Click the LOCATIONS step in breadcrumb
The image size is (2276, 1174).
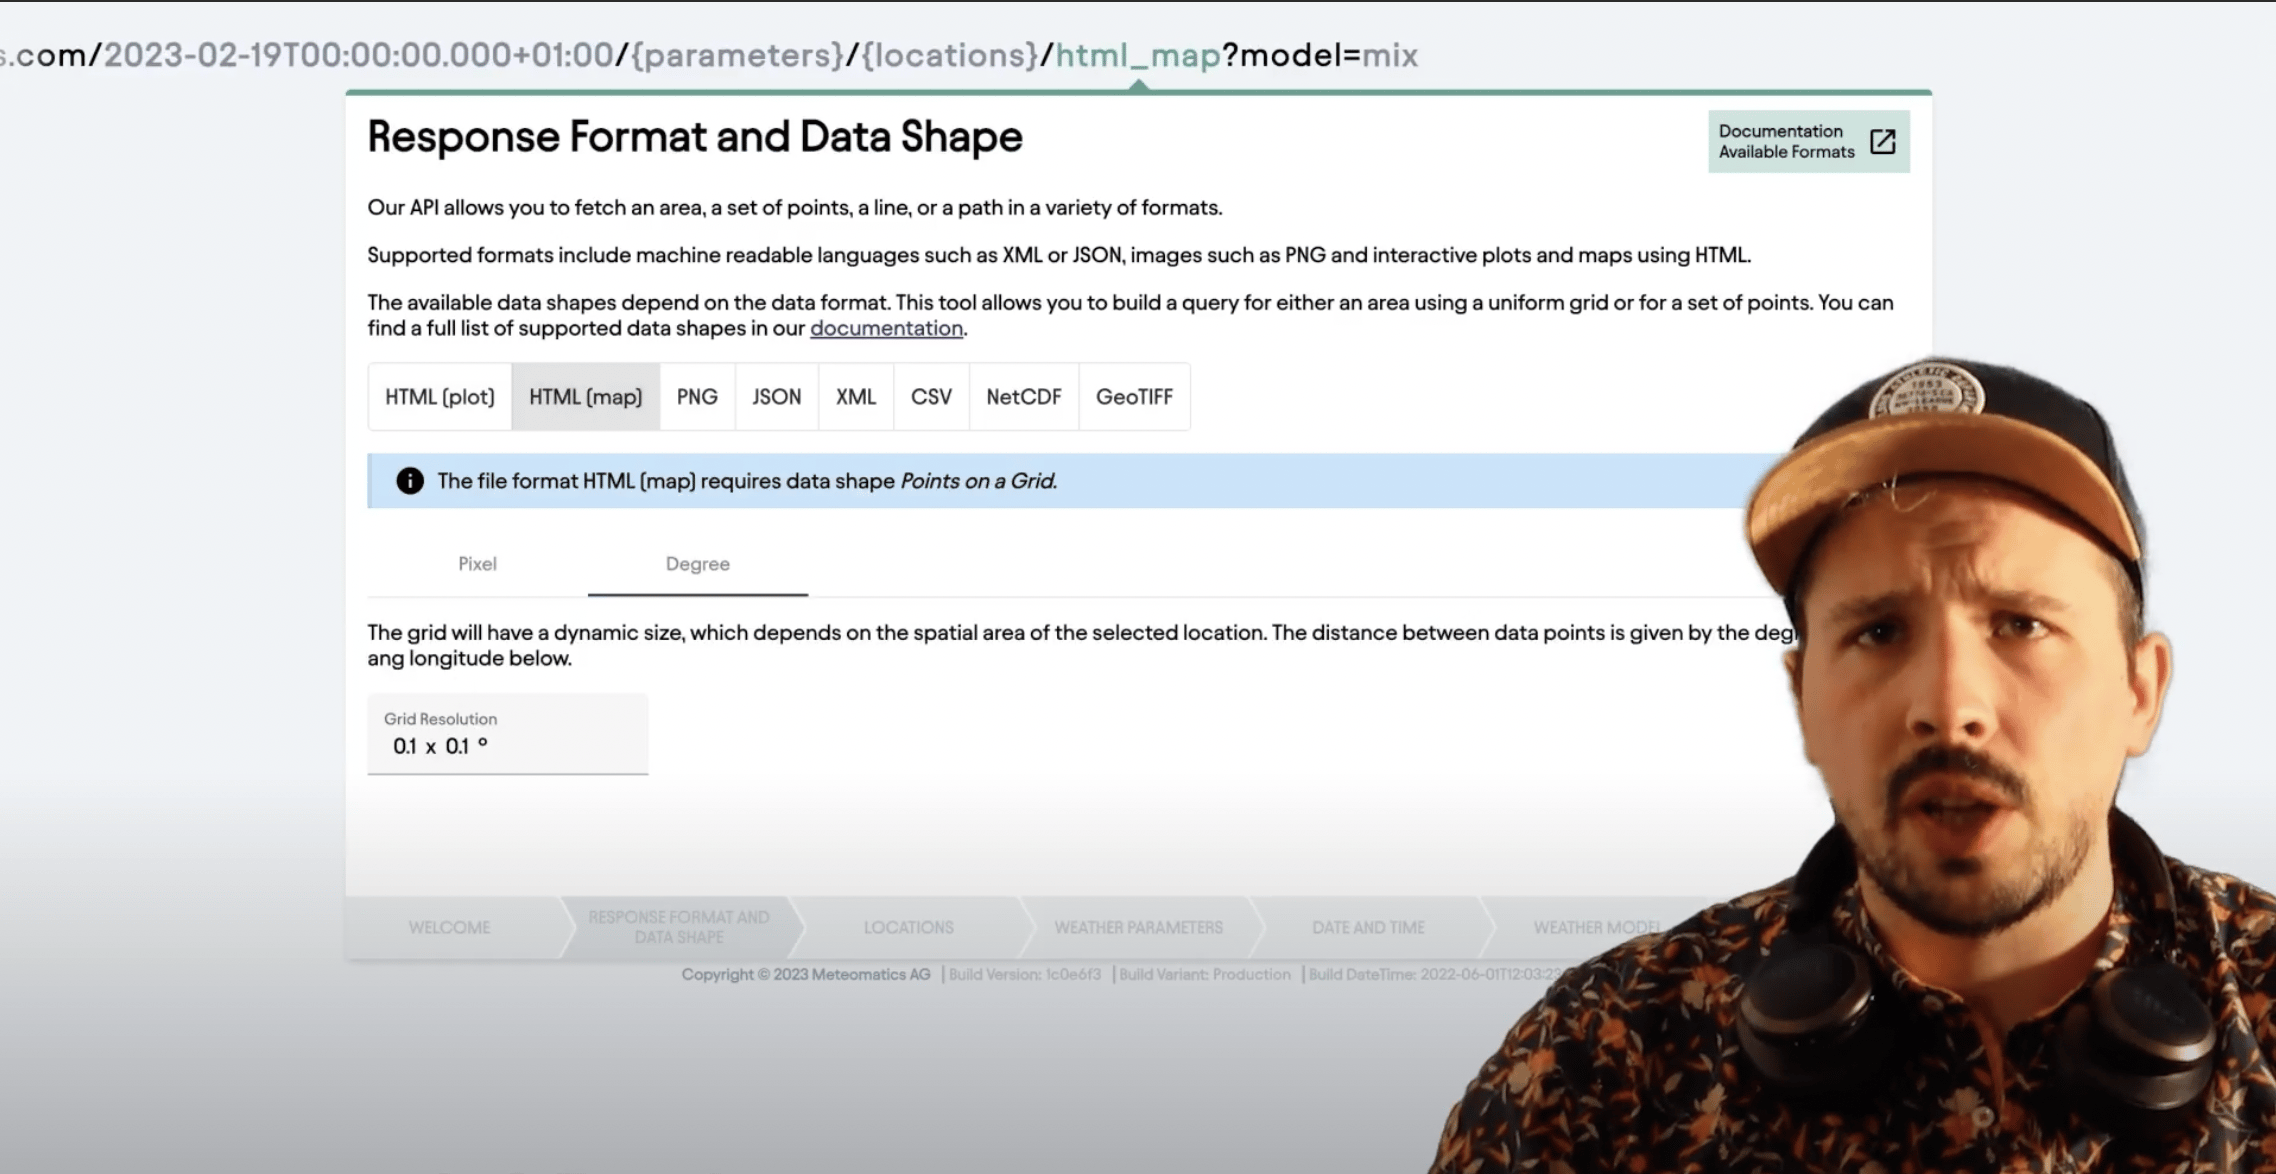click(907, 925)
